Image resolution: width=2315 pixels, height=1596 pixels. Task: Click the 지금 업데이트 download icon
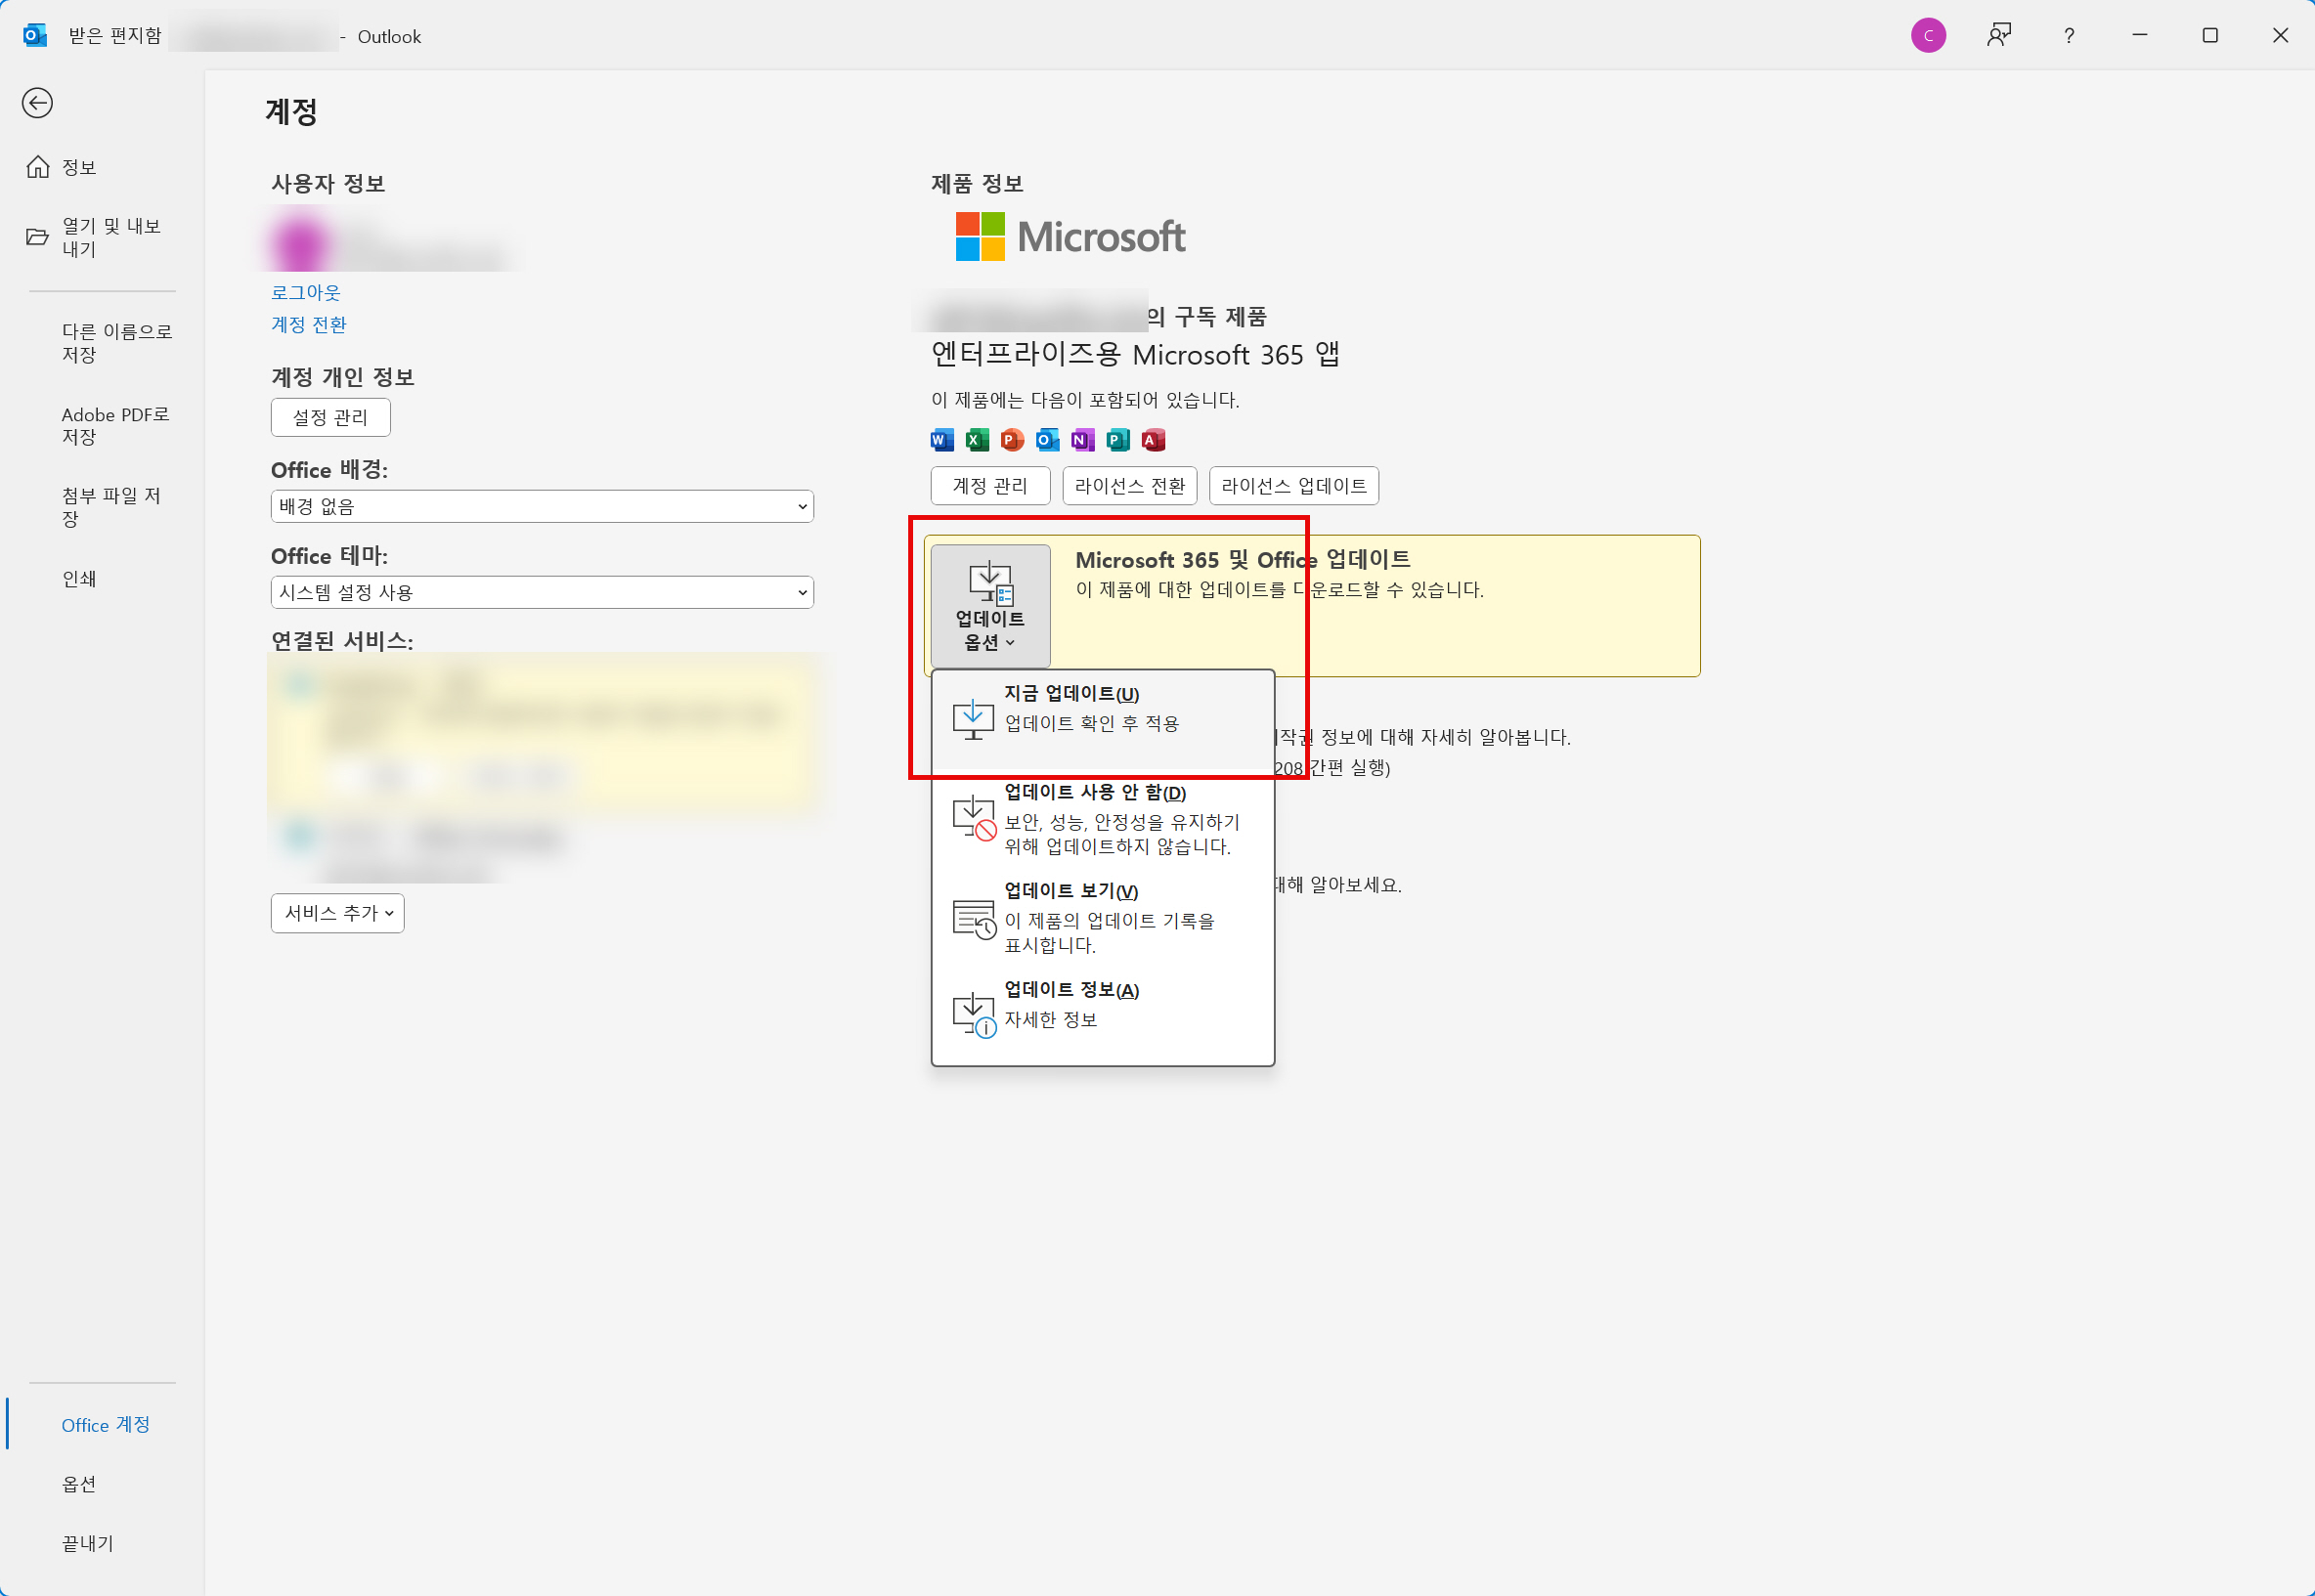(x=973, y=718)
